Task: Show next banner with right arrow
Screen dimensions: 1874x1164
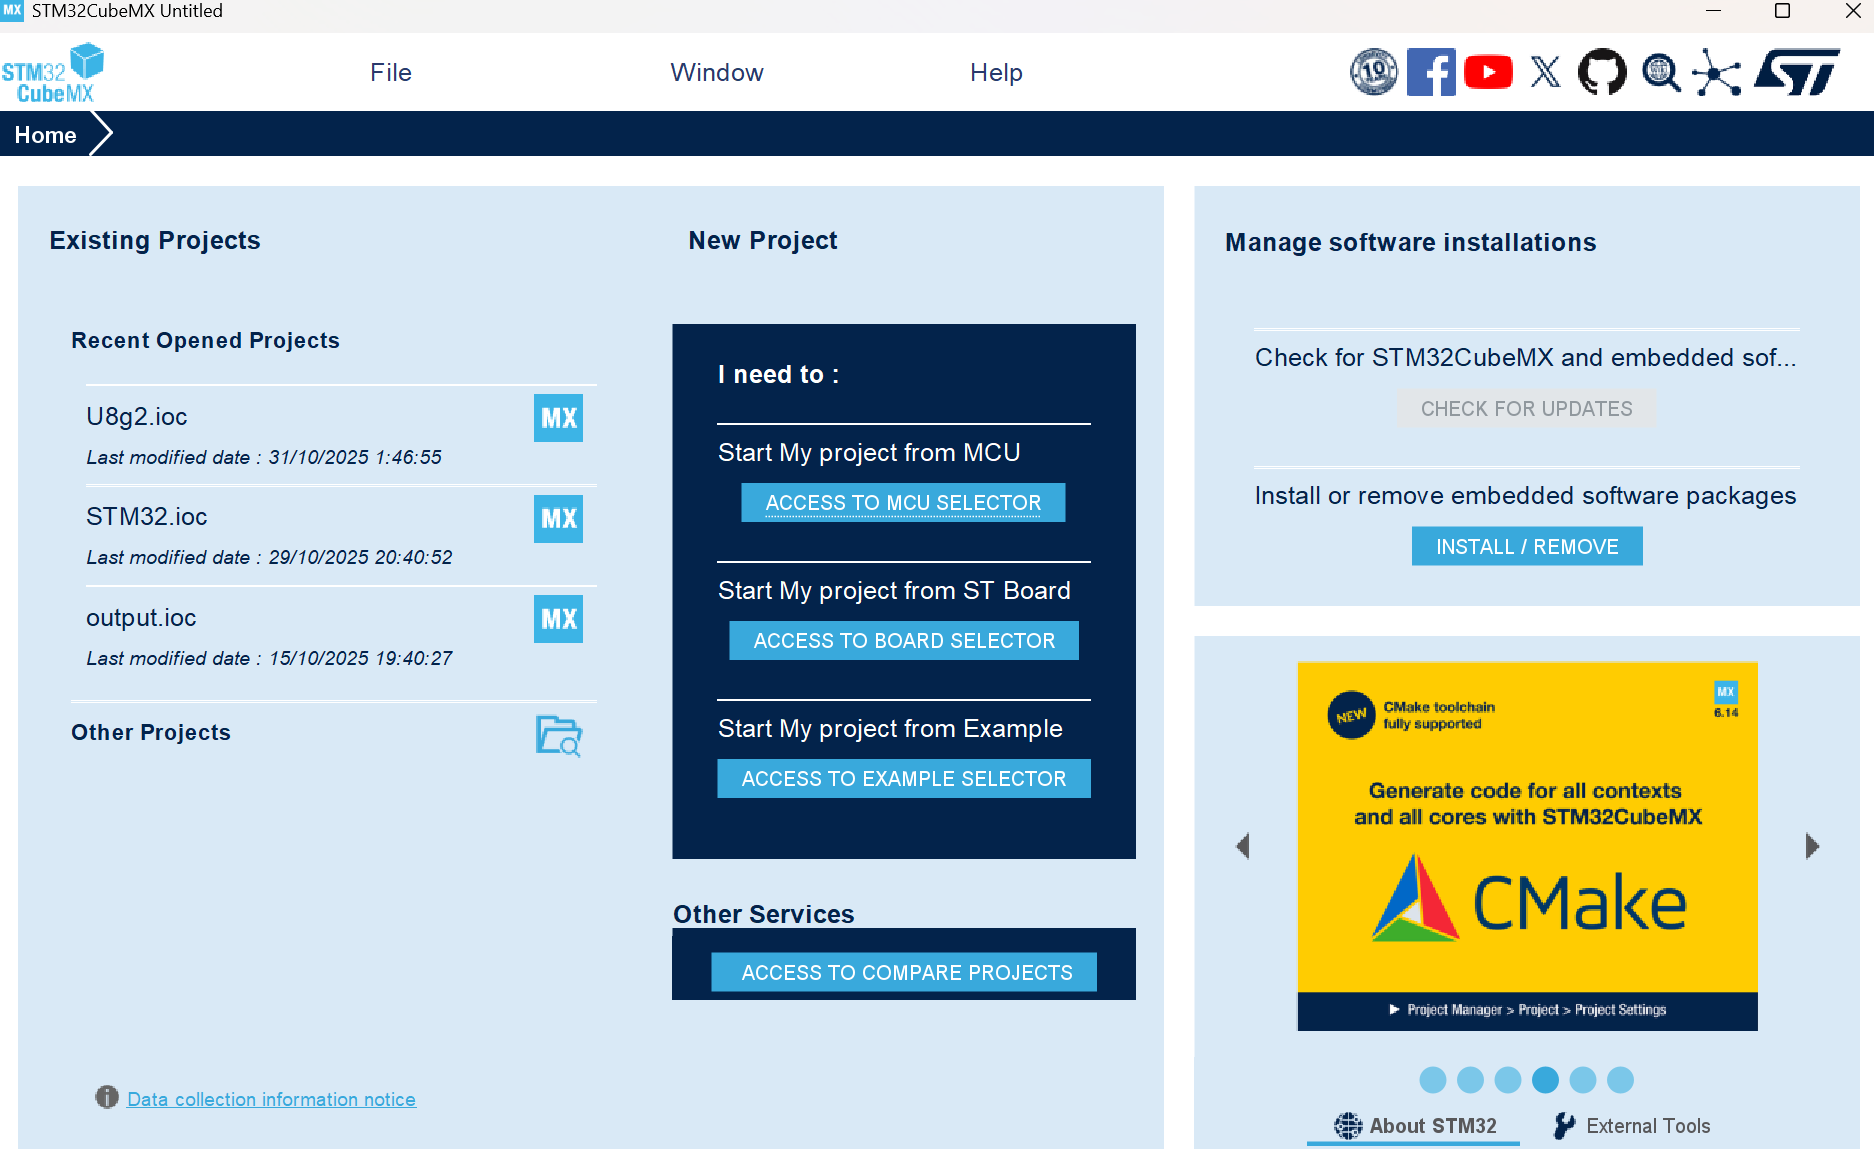Action: pos(1812,846)
